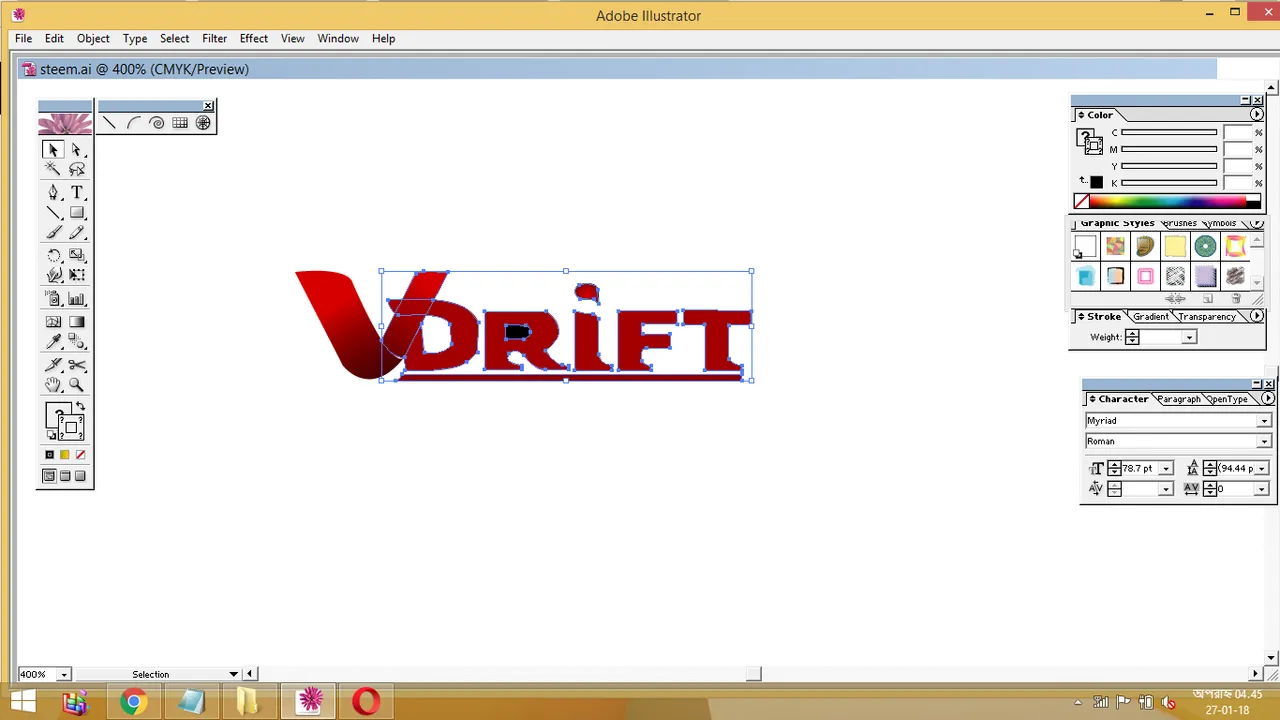Switch to the Paragraph tab
The width and height of the screenshot is (1280, 720).
1178,399
